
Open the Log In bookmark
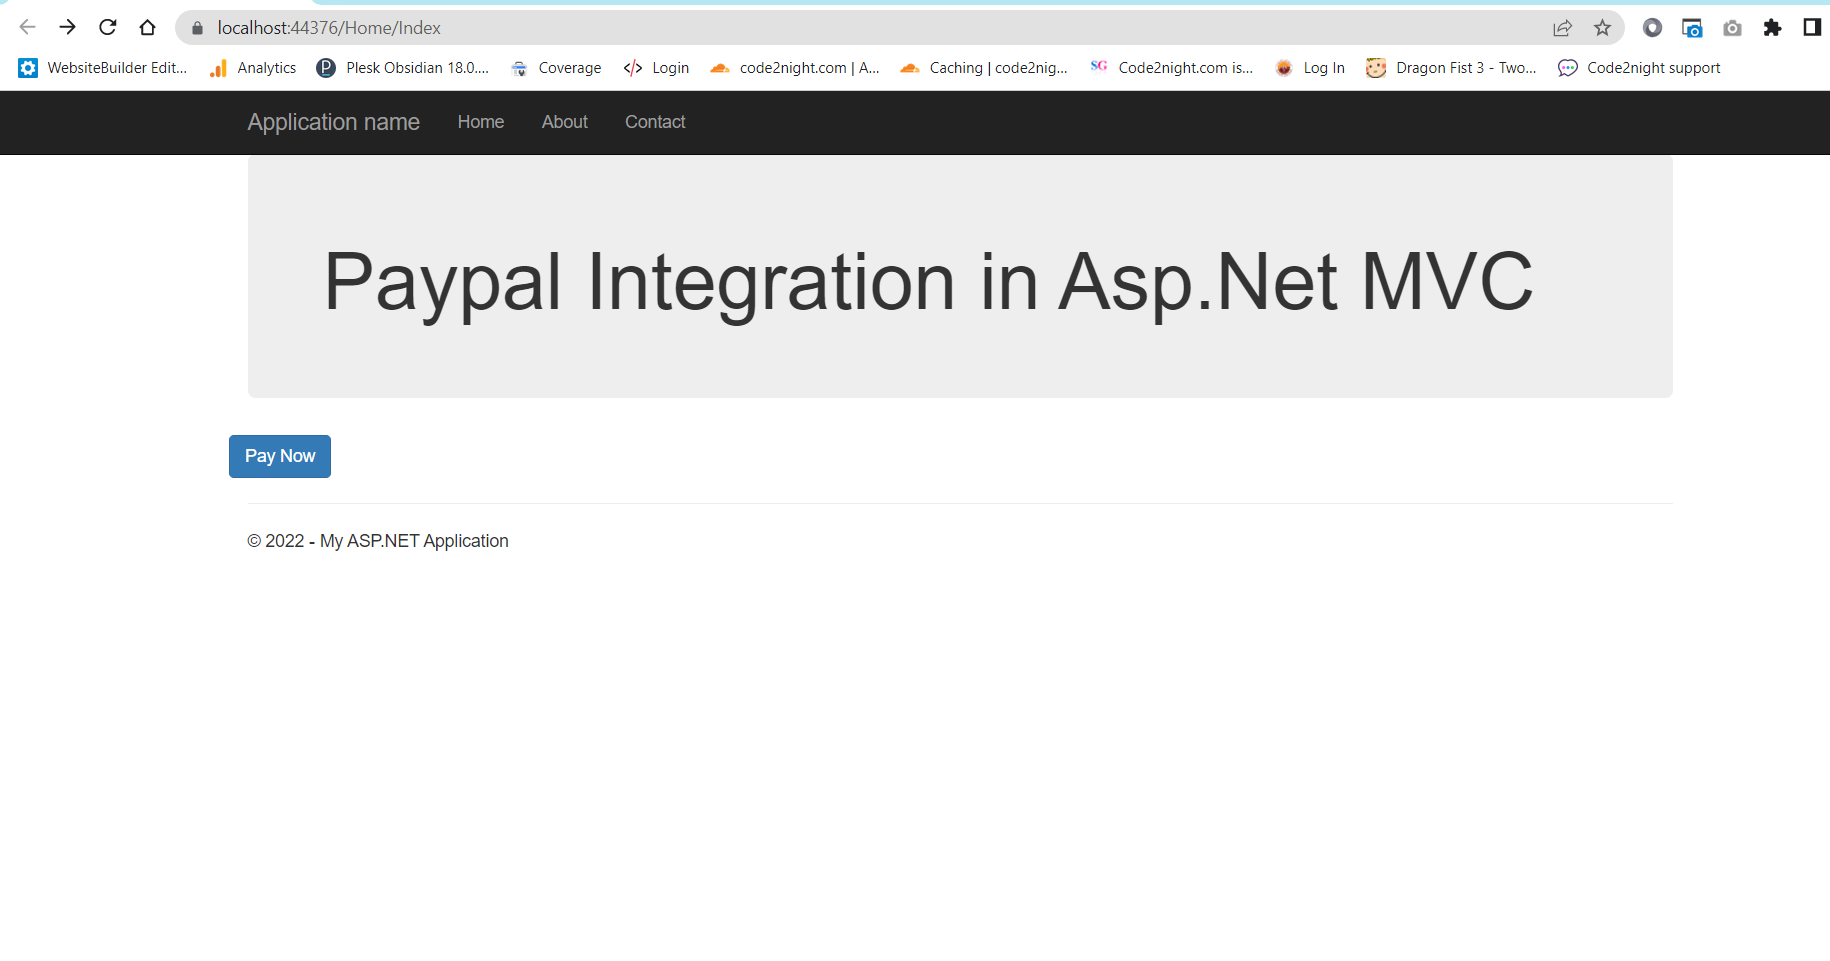click(1310, 68)
